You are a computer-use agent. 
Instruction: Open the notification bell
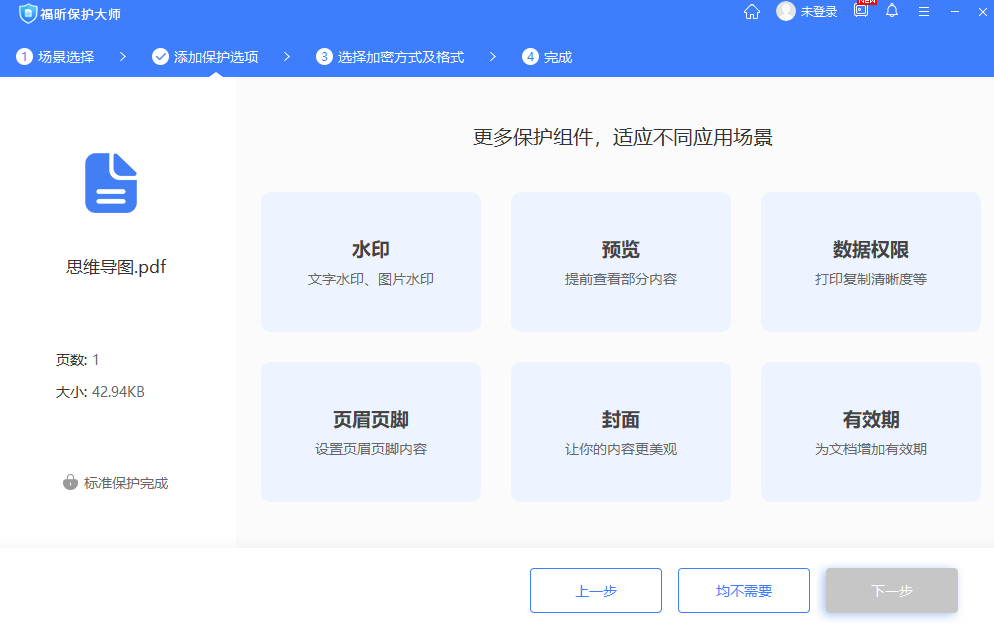click(x=892, y=12)
